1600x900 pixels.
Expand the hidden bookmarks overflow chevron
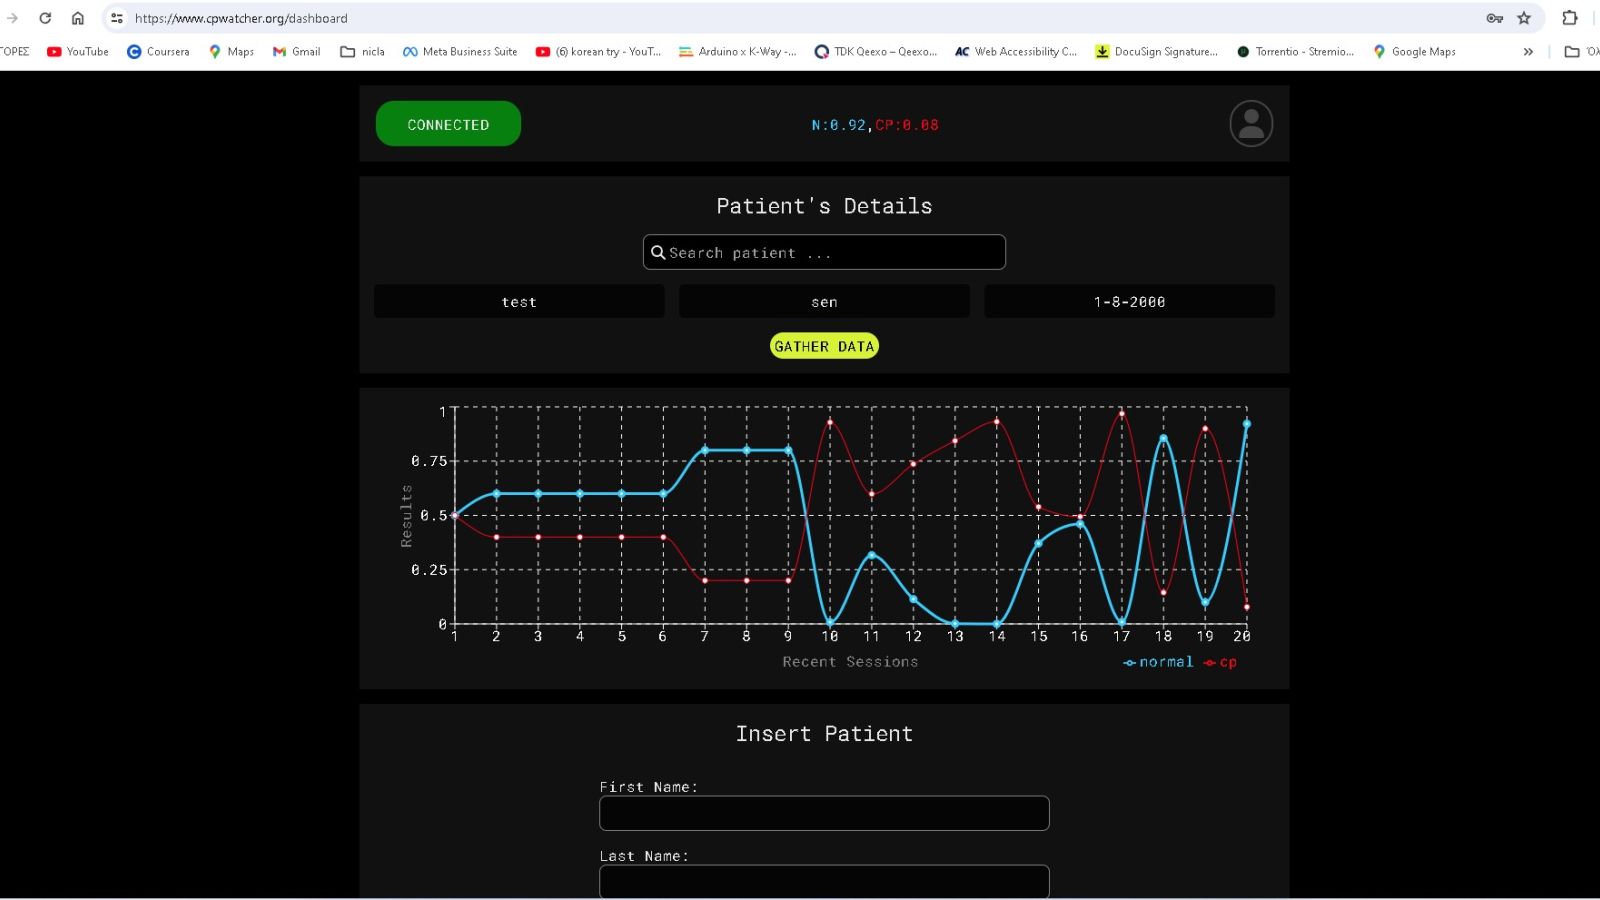(1528, 51)
